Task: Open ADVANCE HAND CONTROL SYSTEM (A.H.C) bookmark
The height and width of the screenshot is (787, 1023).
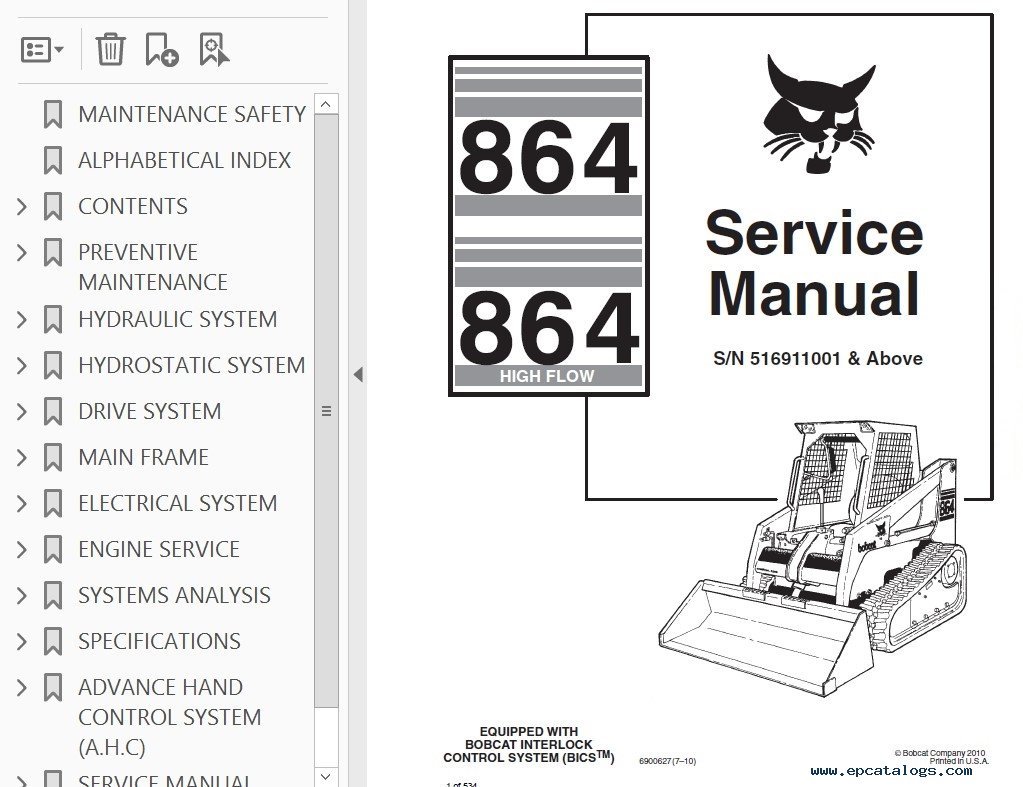Action: pos(170,717)
